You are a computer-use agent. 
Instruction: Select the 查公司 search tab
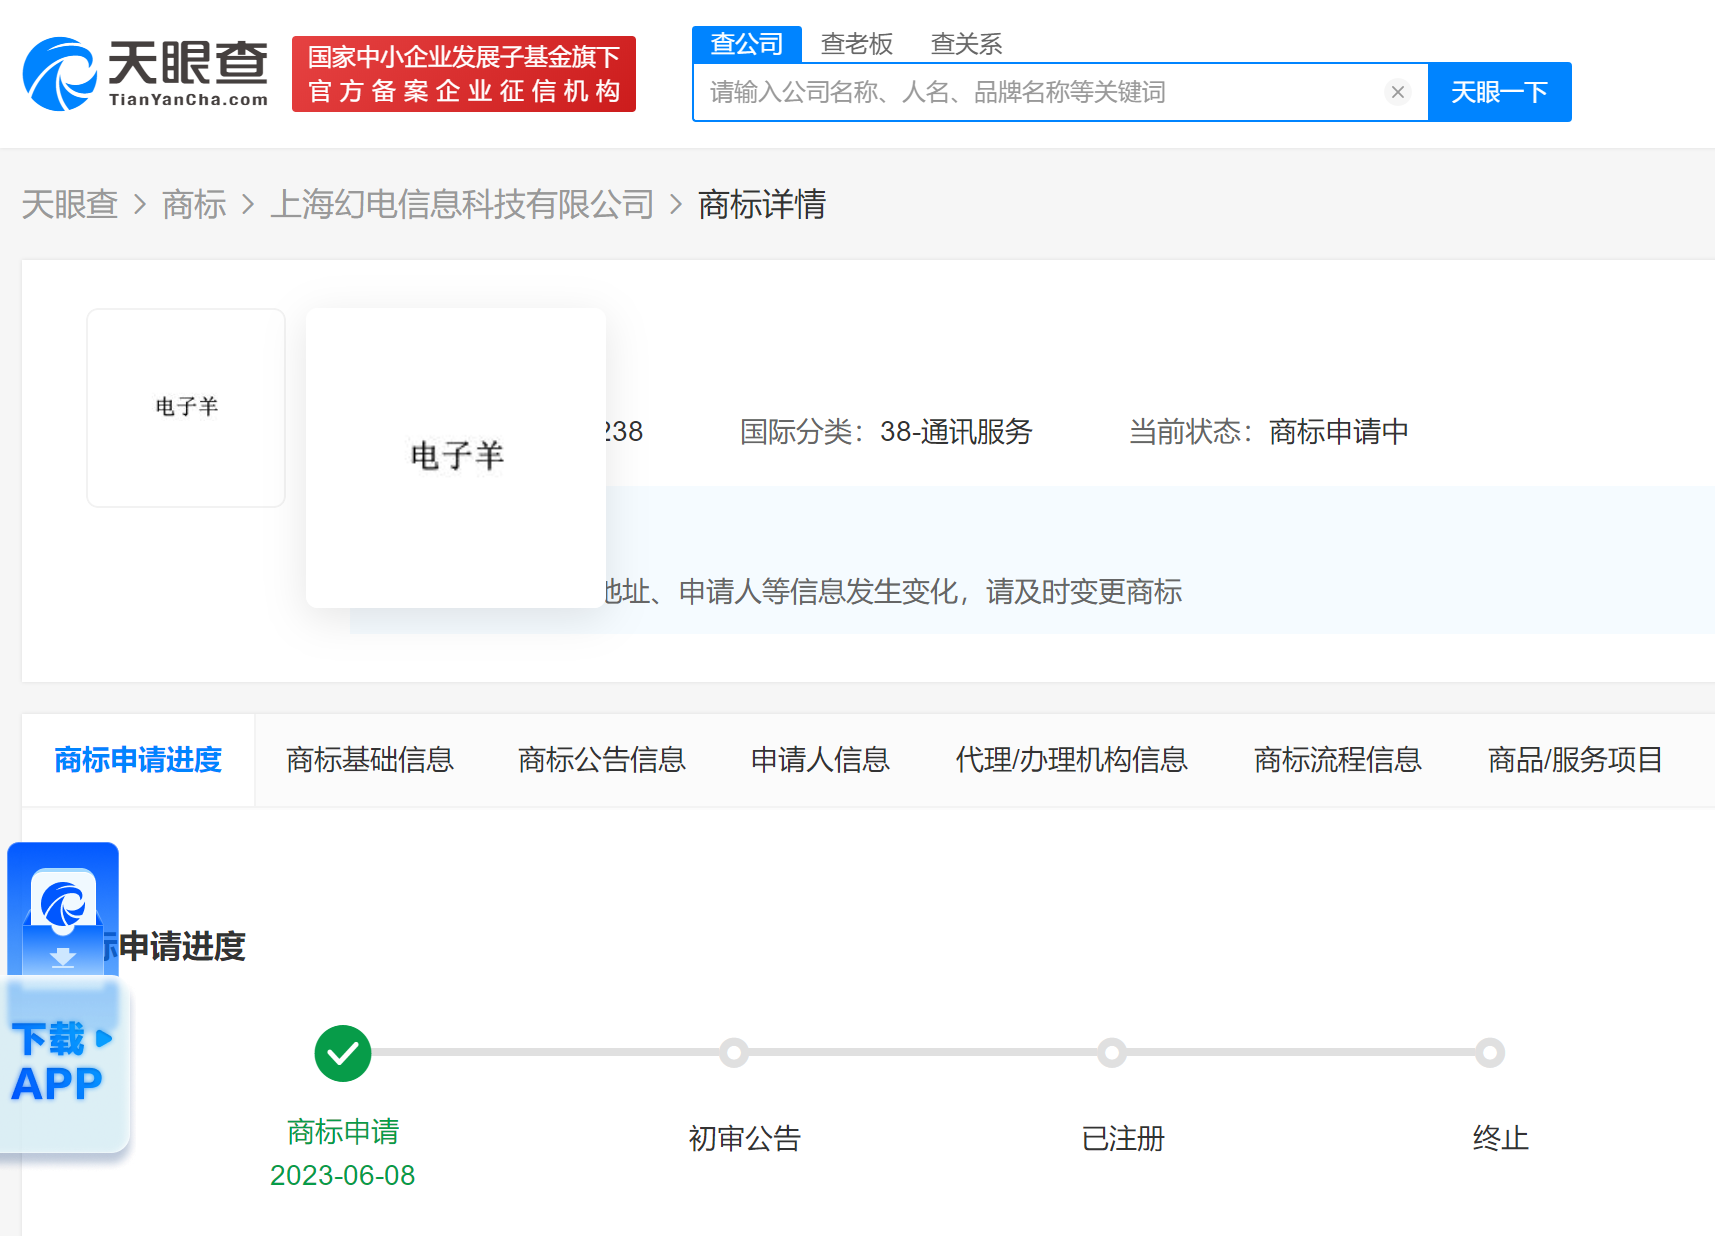click(746, 44)
